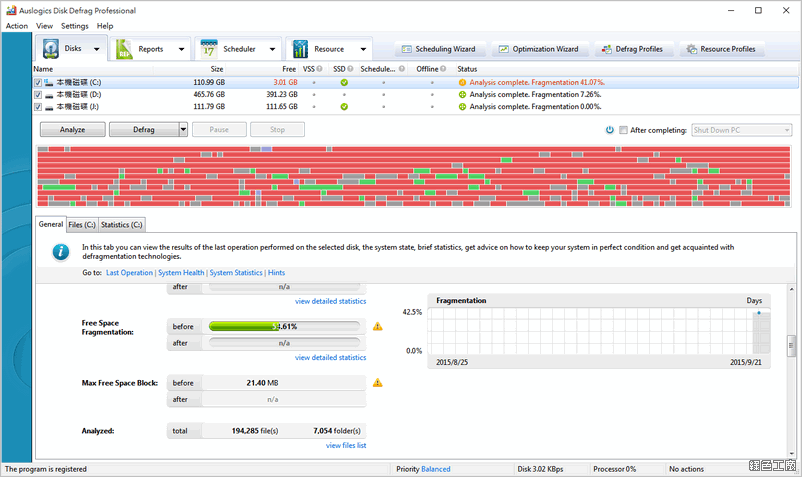This screenshot has width=802, height=477.
Task: Click the Analyze button
Action: coord(73,129)
